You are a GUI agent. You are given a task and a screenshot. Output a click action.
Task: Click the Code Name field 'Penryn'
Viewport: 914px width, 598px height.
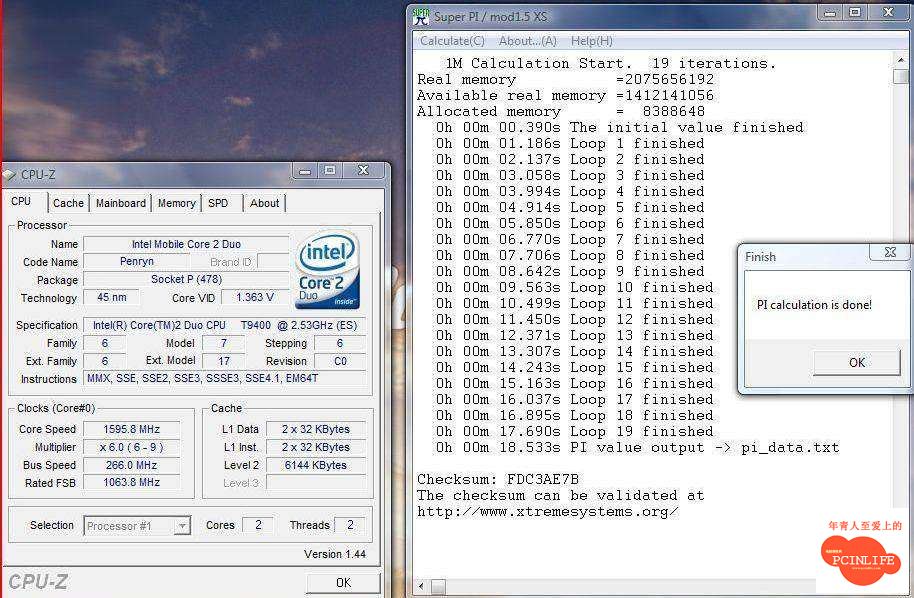[x=137, y=261]
